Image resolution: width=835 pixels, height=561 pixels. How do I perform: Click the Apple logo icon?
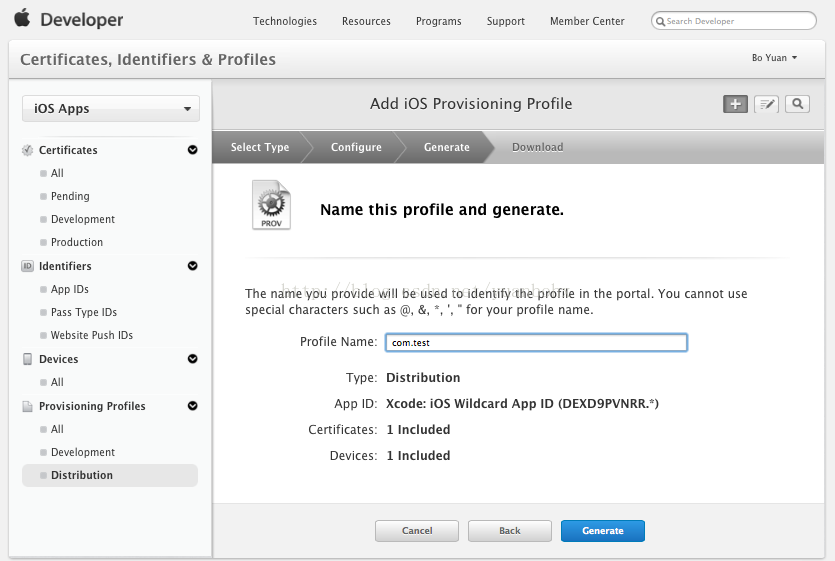pos(22,19)
